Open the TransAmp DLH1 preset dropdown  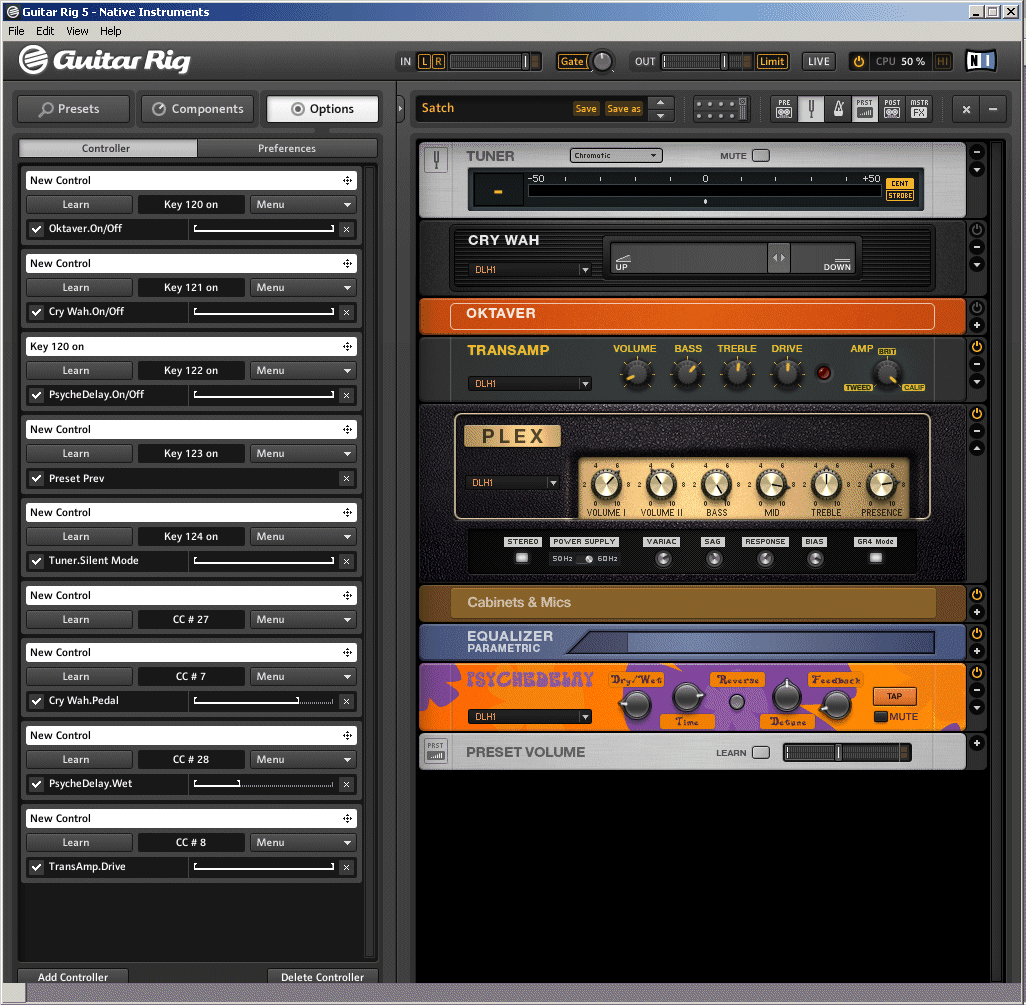(529, 383)
